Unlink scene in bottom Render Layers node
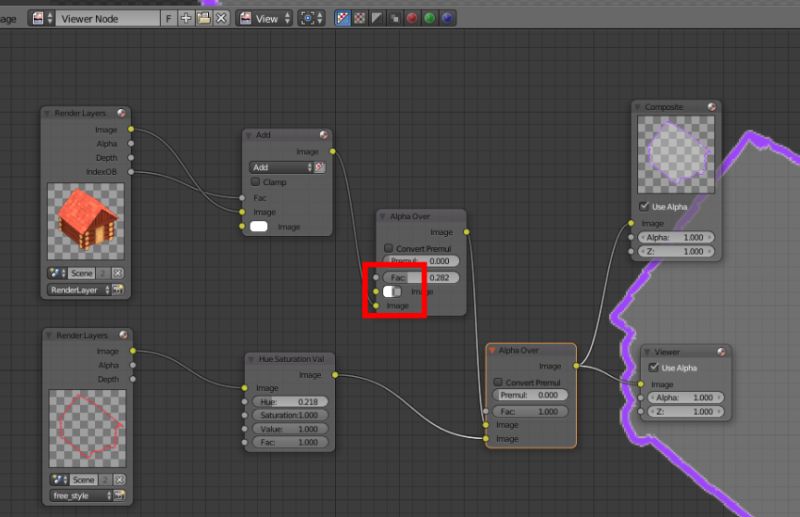 [x=119, y=480]
